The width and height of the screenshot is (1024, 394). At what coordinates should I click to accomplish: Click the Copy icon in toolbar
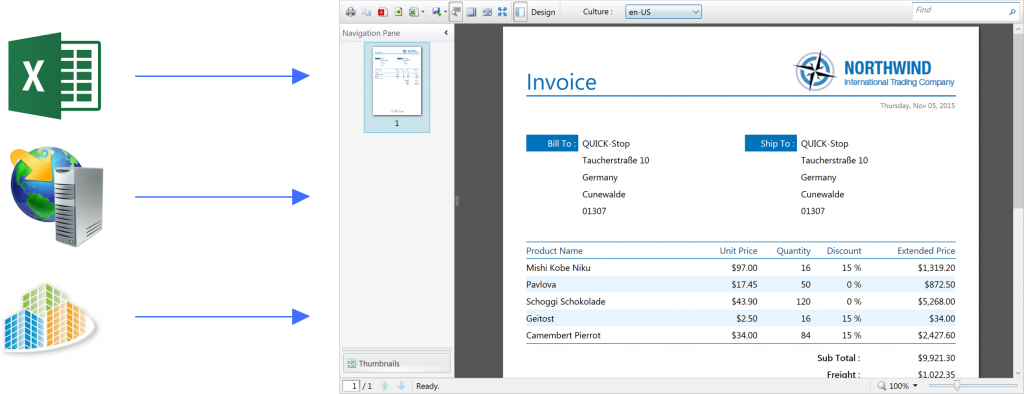point(366,12)
